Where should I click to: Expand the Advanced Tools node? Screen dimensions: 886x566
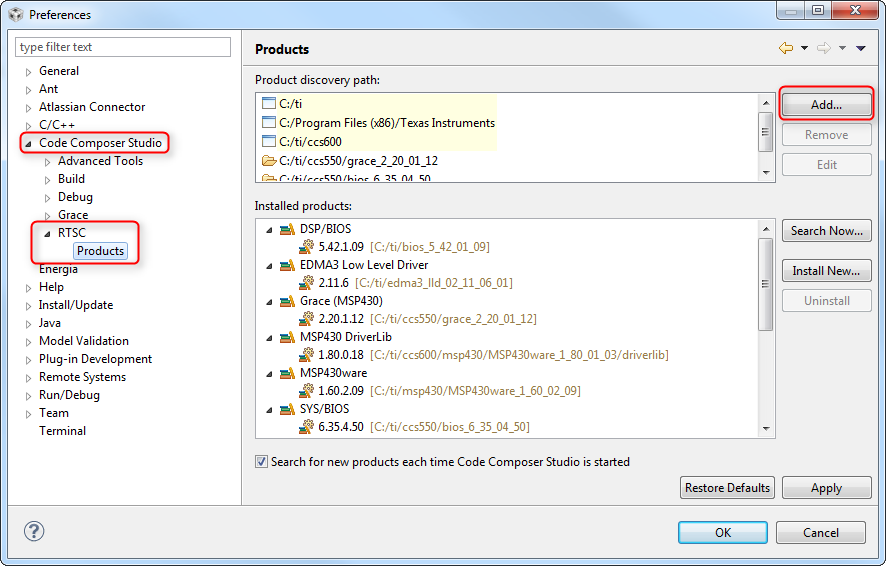coord(47,162)
